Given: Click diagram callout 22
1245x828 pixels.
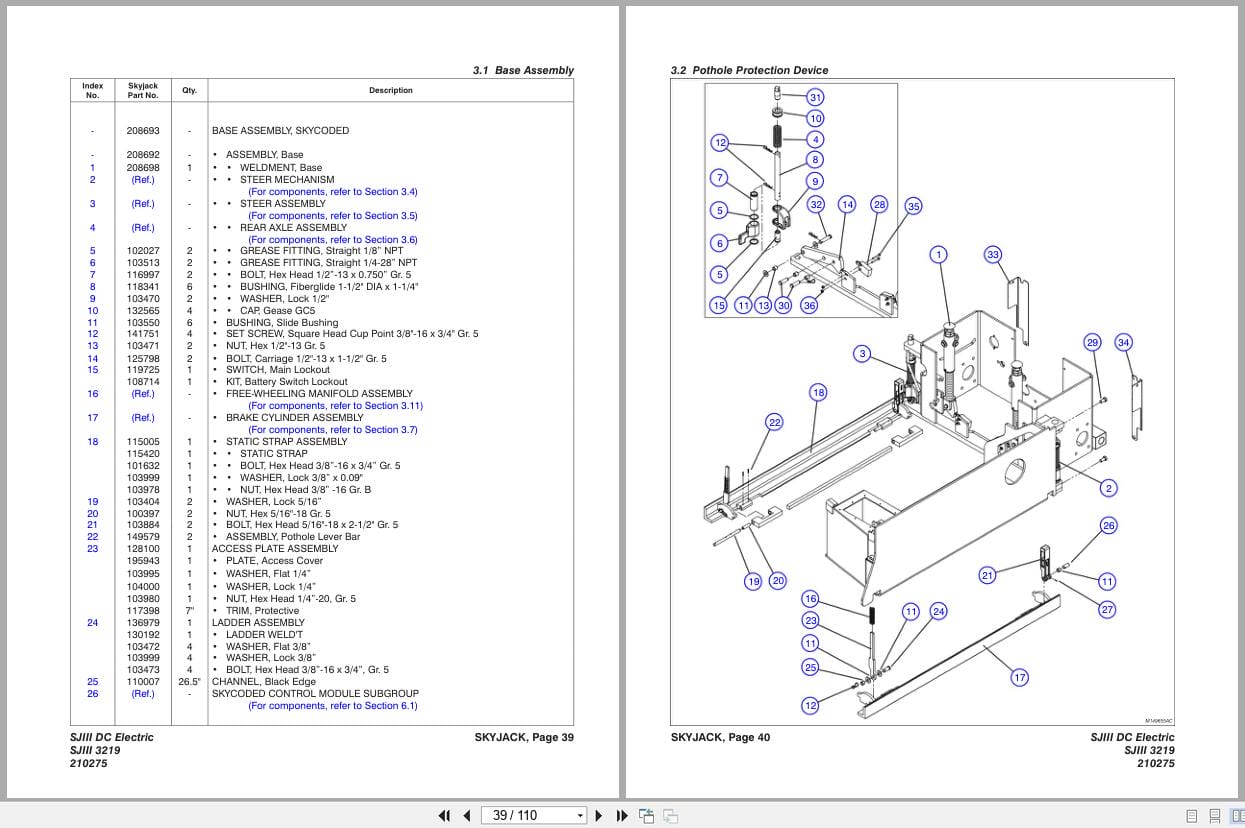Looking at the screenshot, I should 774,423.
